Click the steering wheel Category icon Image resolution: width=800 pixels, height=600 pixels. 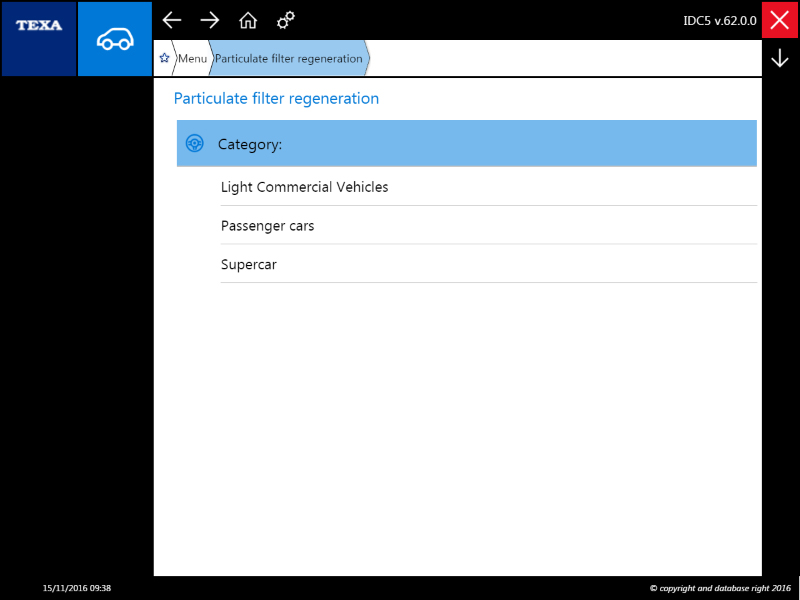click(x=194, y=143)
